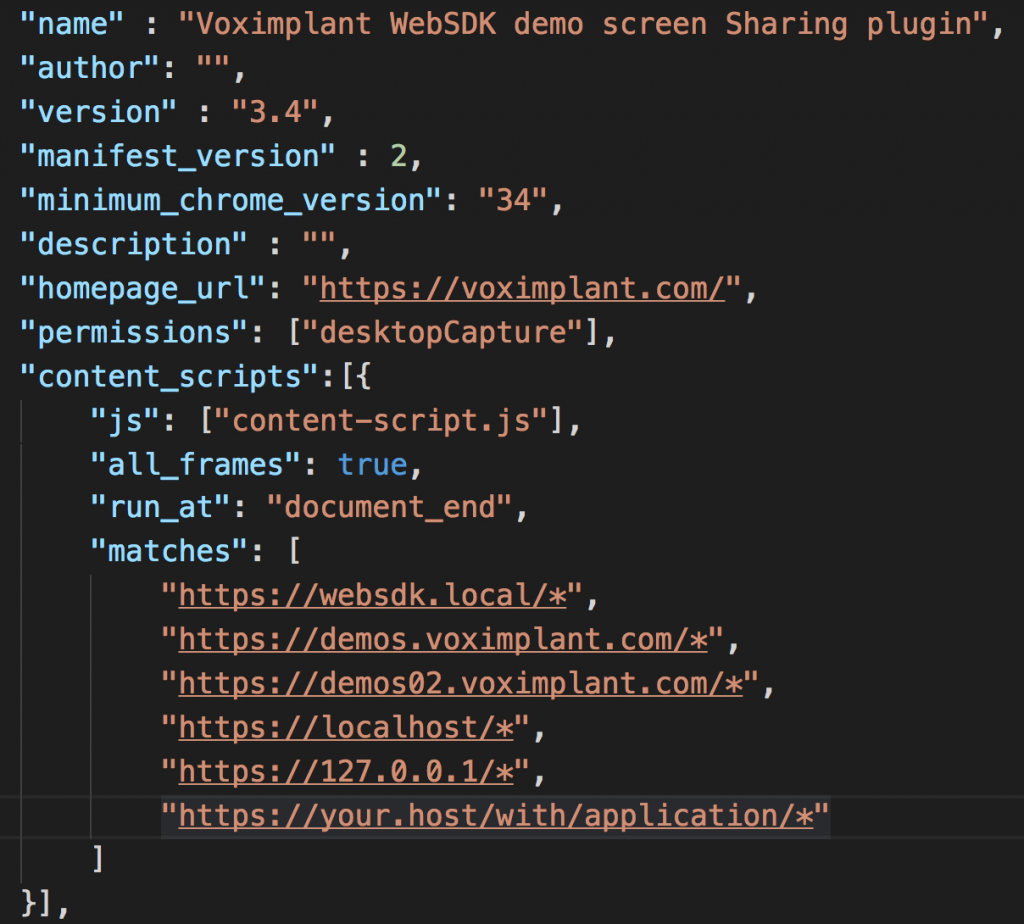Click the "run_at" key
Viewport: 1024px width, 924px height.
click(160, 507)
